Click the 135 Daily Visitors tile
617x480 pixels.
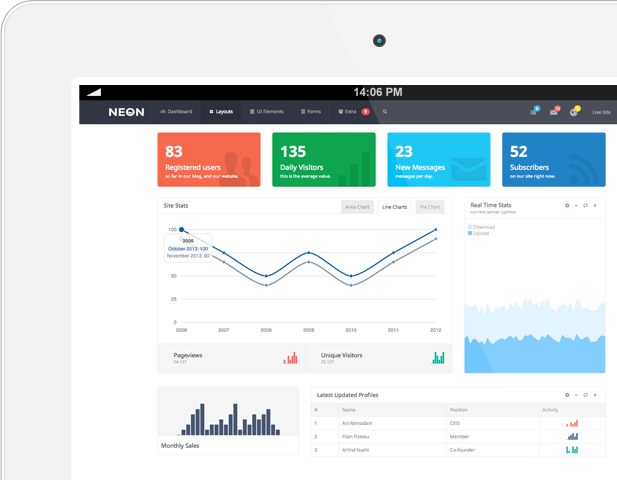pyautogui.click(x=324, y=159)
